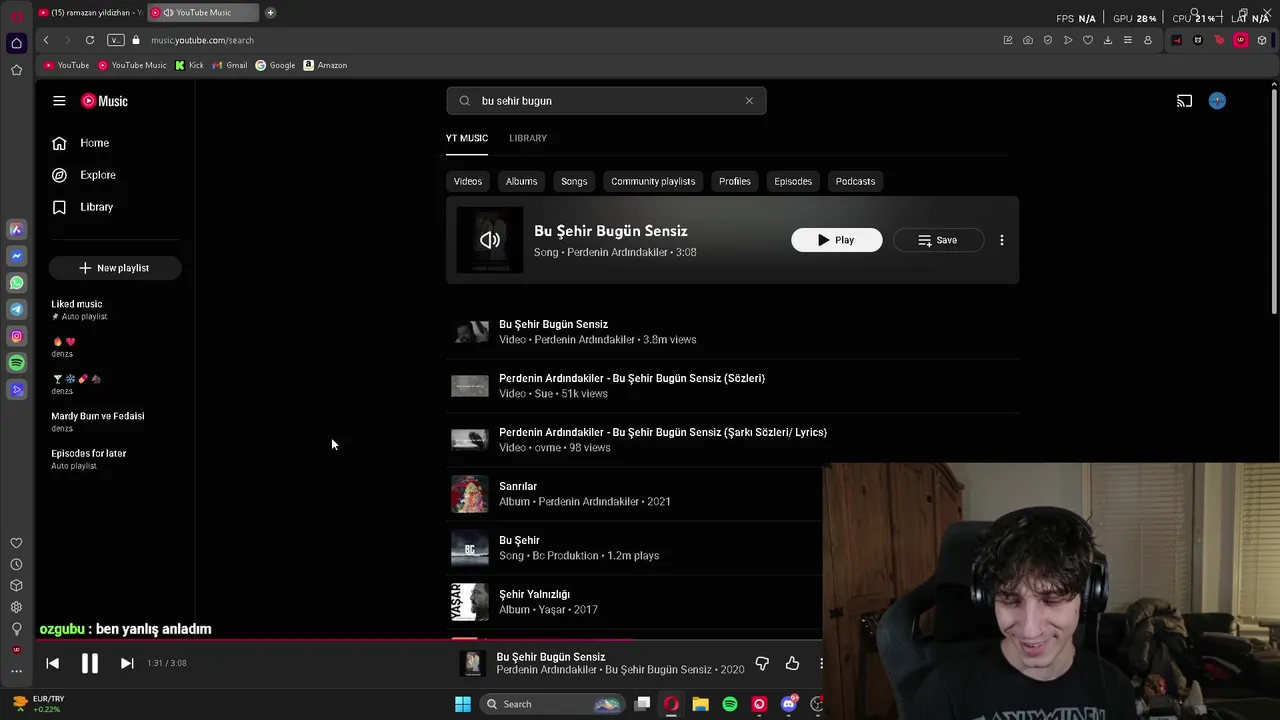Image resolution: width=1280 pixels, height=720 pixels.
Task: Open the Kick bookmark
Action: tap(189, 65)
